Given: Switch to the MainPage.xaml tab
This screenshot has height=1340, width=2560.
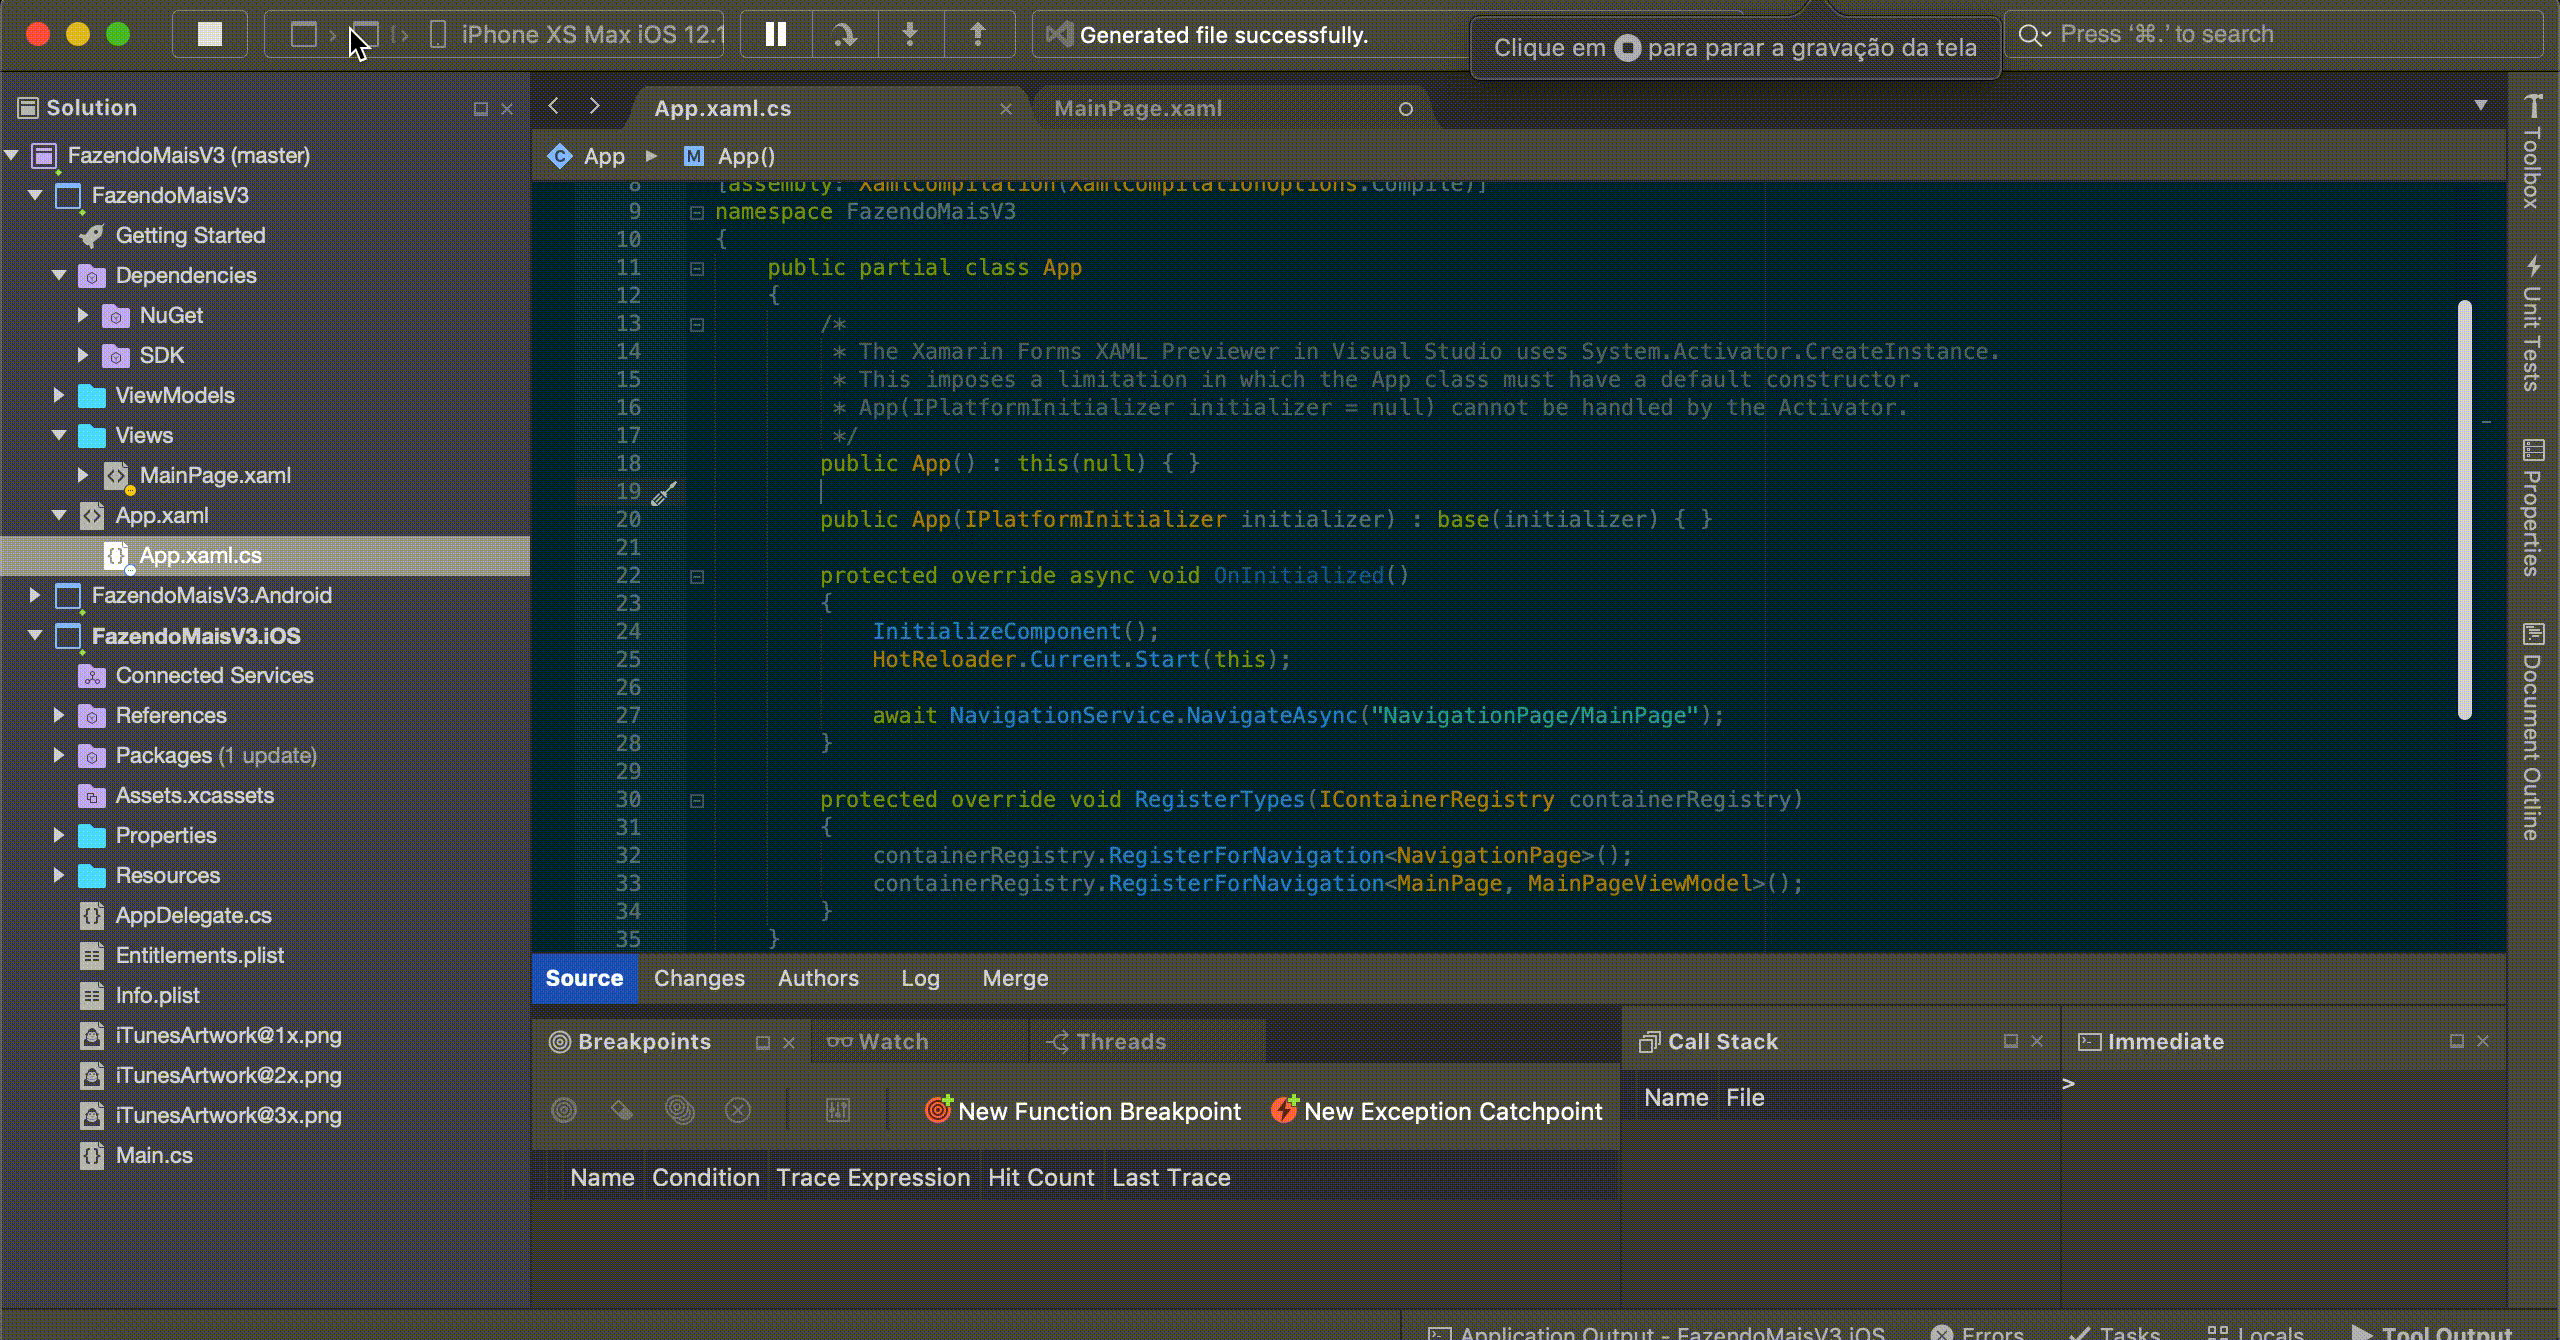Looking at the screenshot, I should [x=1138, y=108].
